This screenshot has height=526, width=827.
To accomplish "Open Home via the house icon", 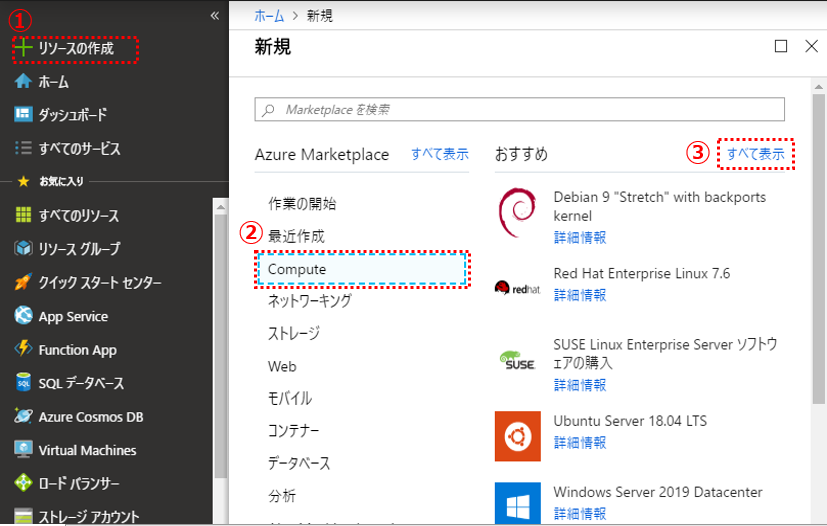I will click(x=23, y=81).
